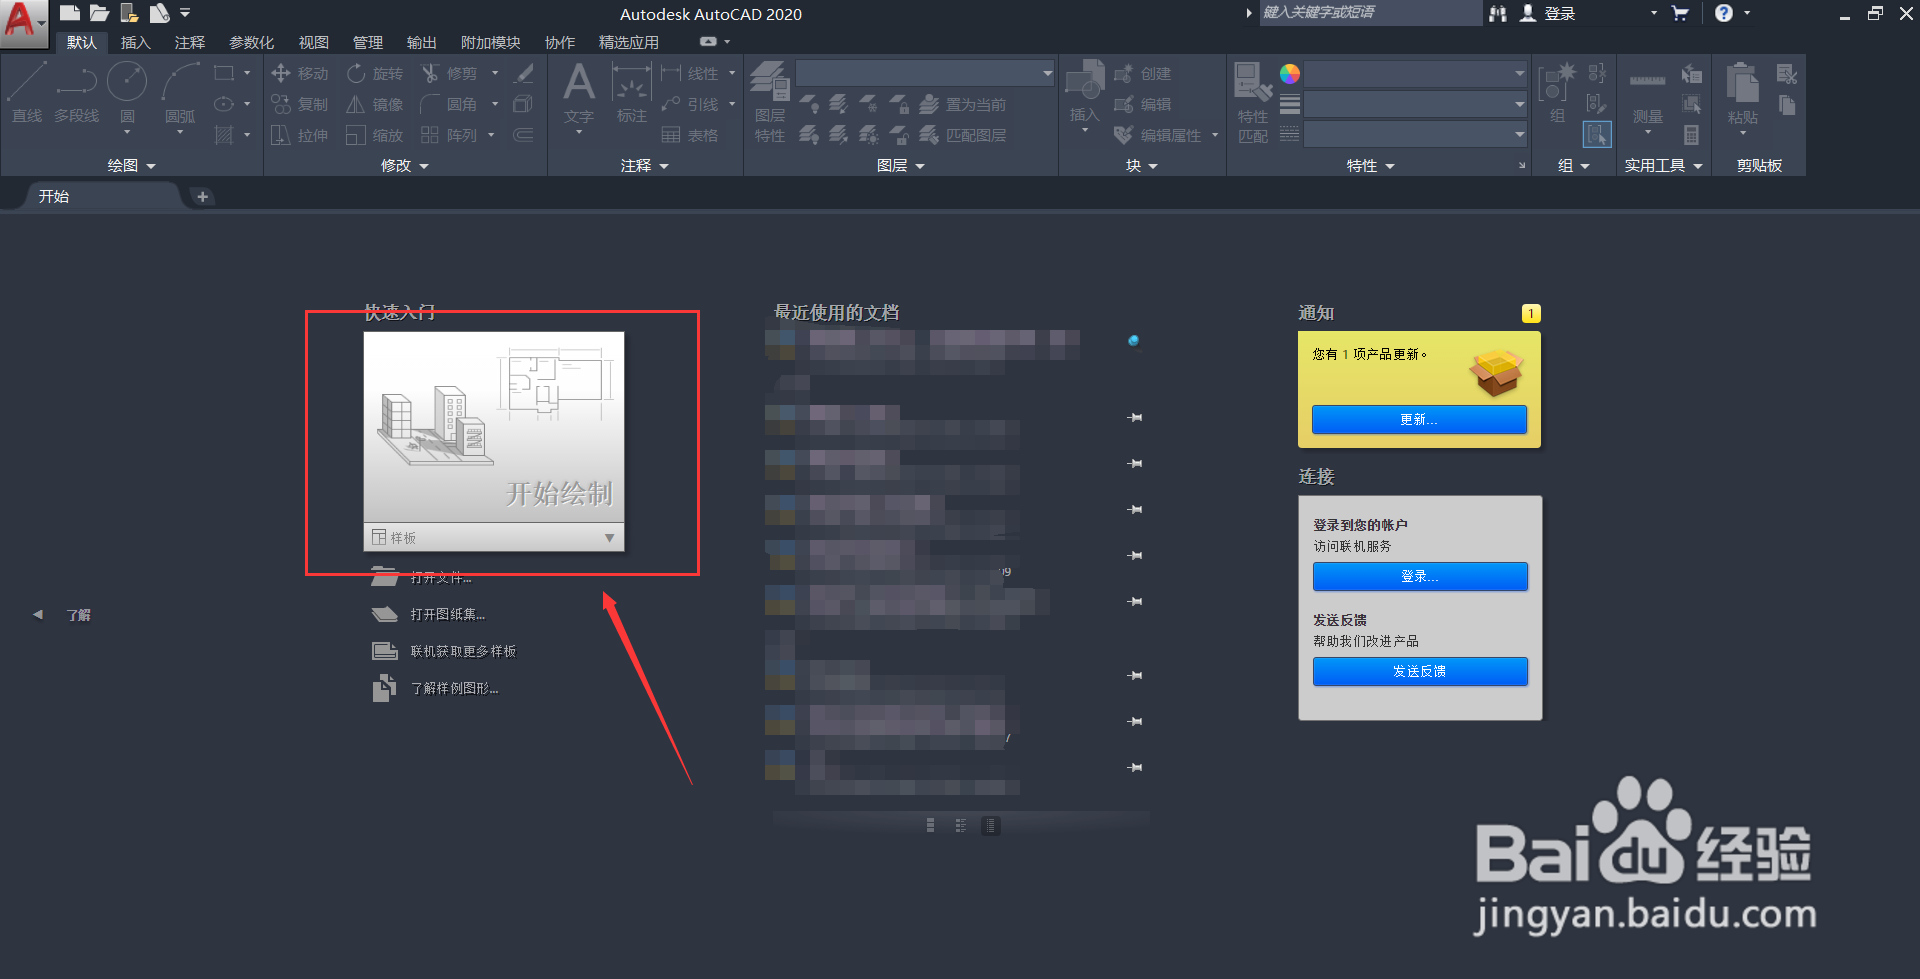Screen dimensions: 1920x979
Task: Open Layer Properties (图层特性)
Action: coord(770,102)
